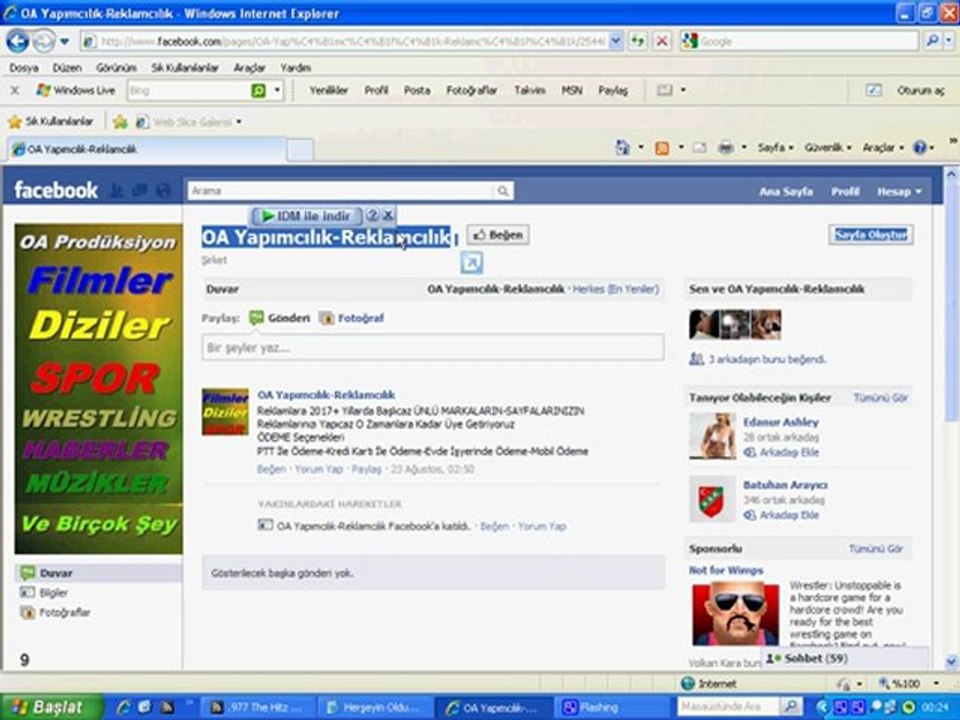This screenshot has height=720, width=960.
Task: Click the Fotoğraf share option
Action: (x=352, y=318)
